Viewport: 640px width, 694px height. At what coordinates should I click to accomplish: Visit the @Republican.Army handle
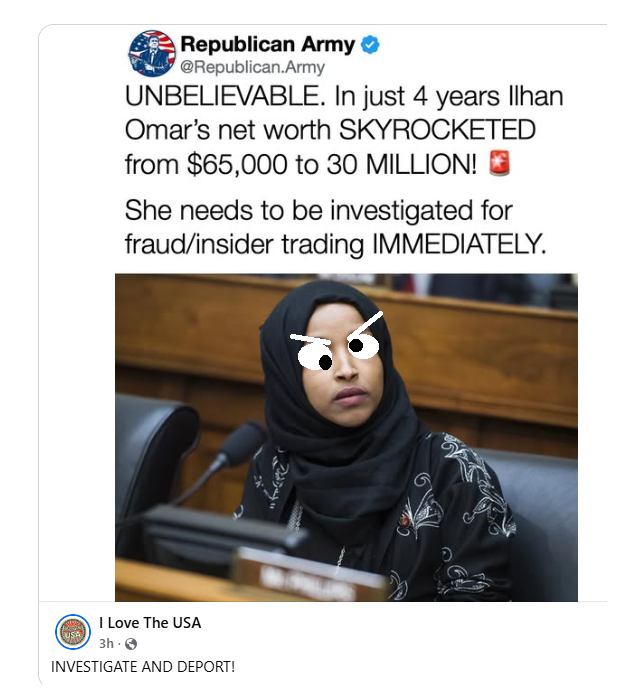pos(252,67)
